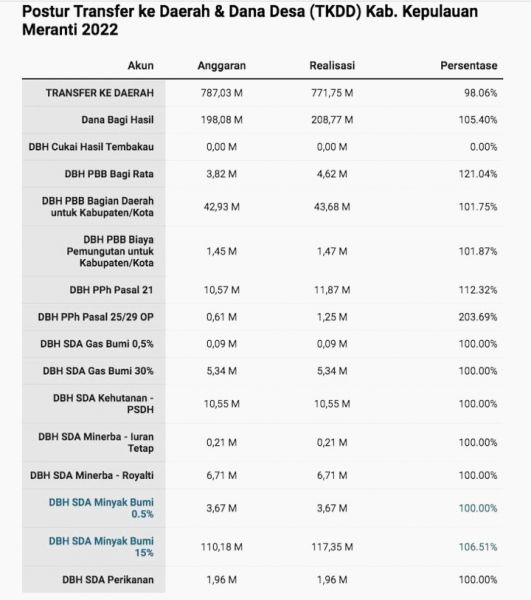Select the DBH SDA Minerba - Royalti row
Screen dimensions: 531x600
[262, 475]
